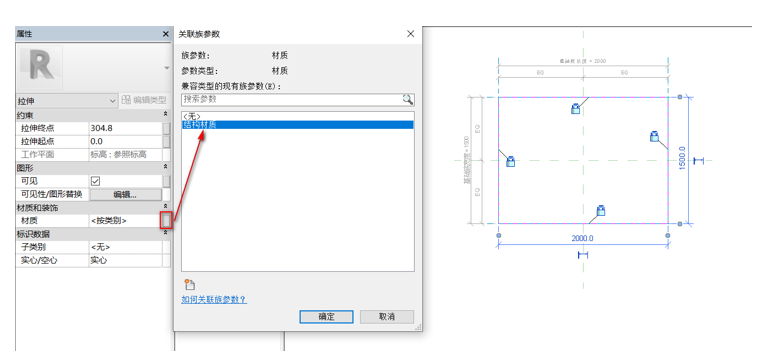The image size is (762, 362).
Task: Click the bottom padlock constraint icon
Action: pos(601,210)
